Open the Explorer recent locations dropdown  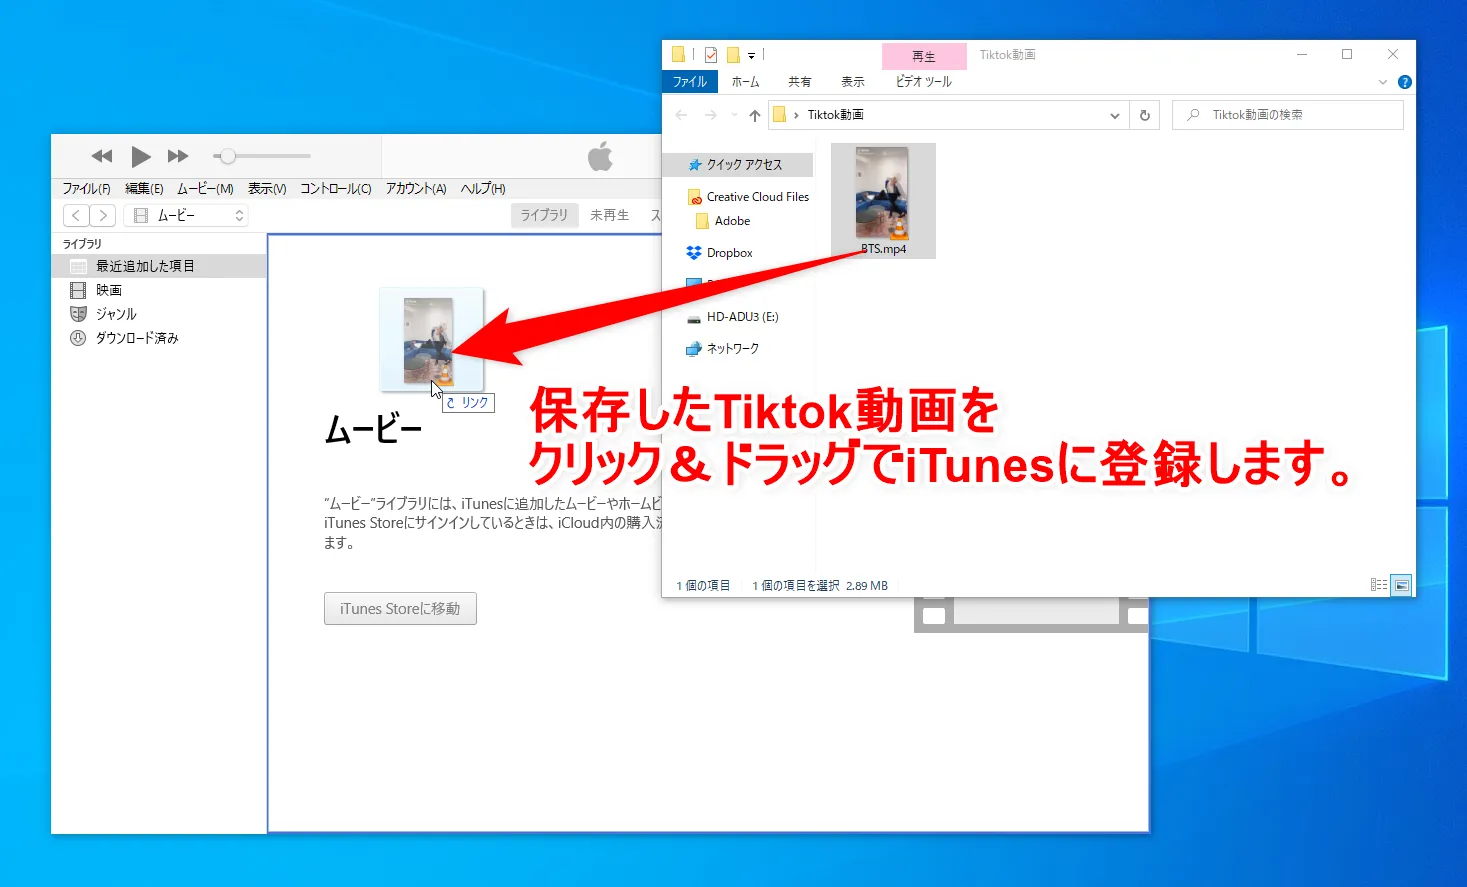point(734,115)
